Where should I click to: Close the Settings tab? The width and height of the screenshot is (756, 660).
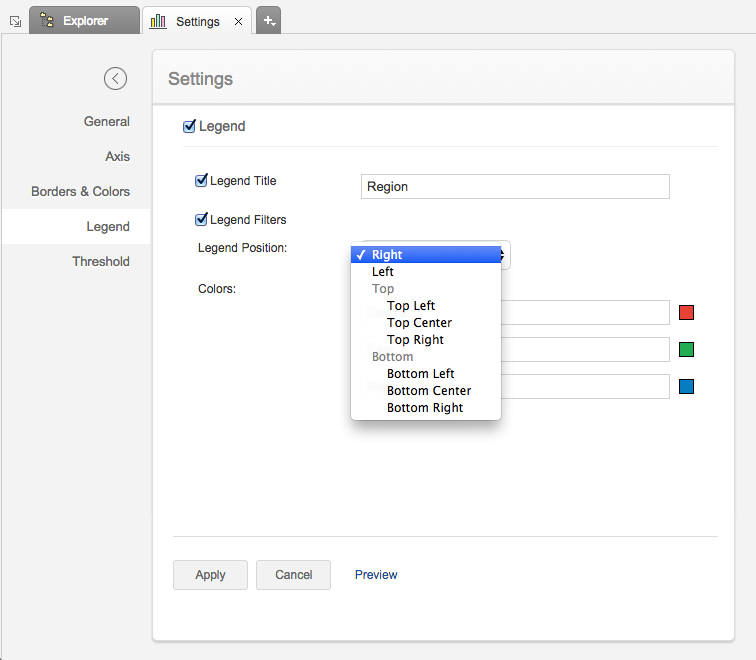[238, 21]
